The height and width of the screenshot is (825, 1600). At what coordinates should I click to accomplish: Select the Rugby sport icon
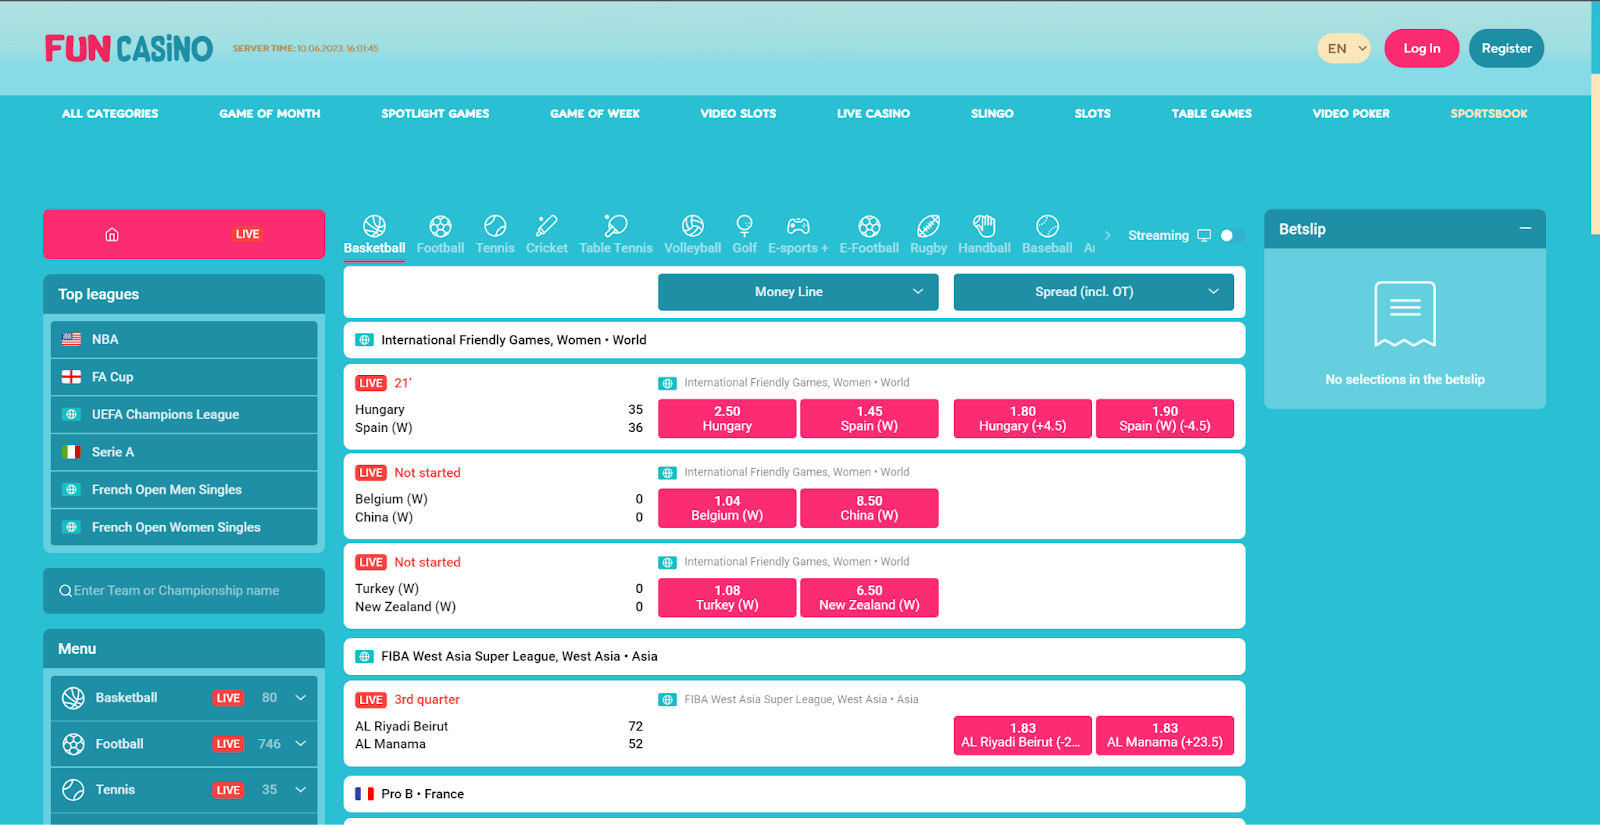(x=928, y=226)
